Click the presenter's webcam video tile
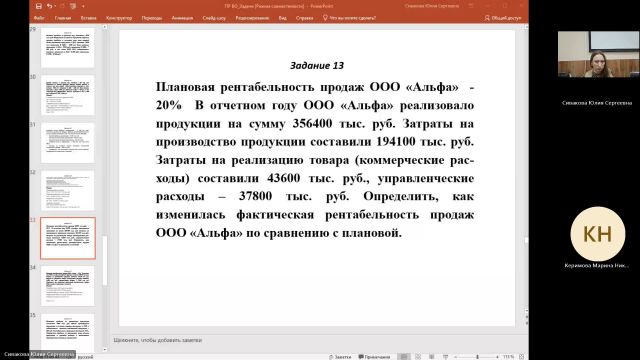 click(x=599, y=54)
